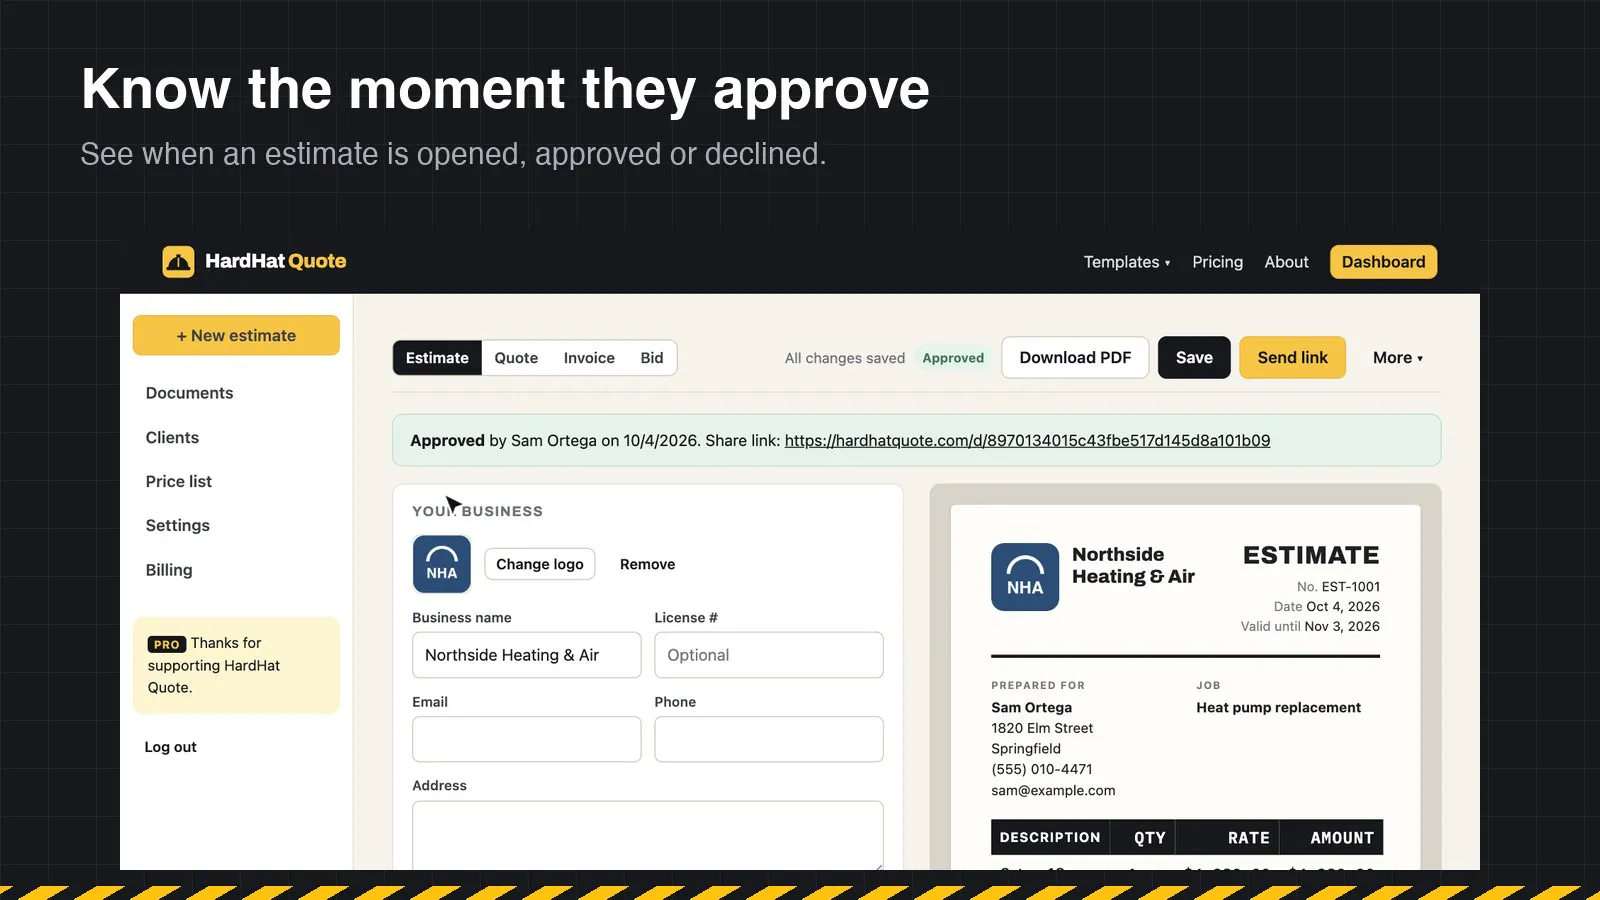Download the estimate as PDF
Viewport: 1600px width, 900px height.
[1075, 358]
